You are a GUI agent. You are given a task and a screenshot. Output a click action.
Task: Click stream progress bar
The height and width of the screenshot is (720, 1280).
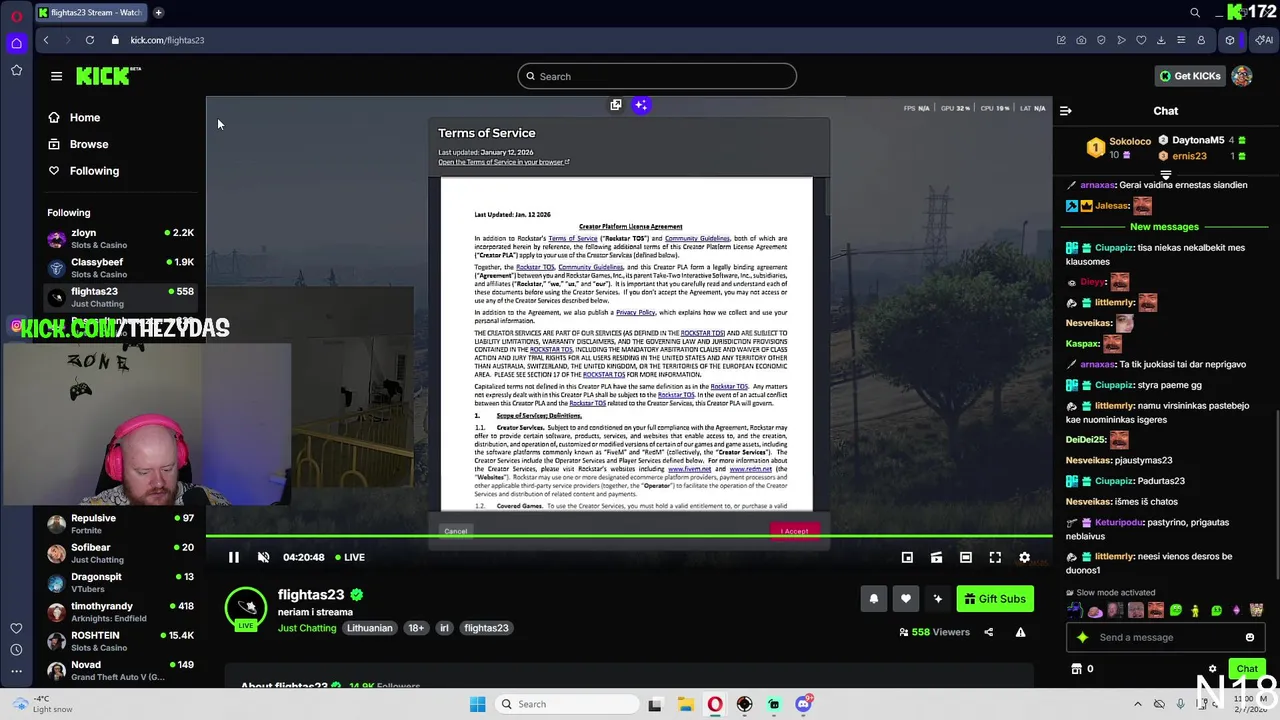click(x=629, y=537)
